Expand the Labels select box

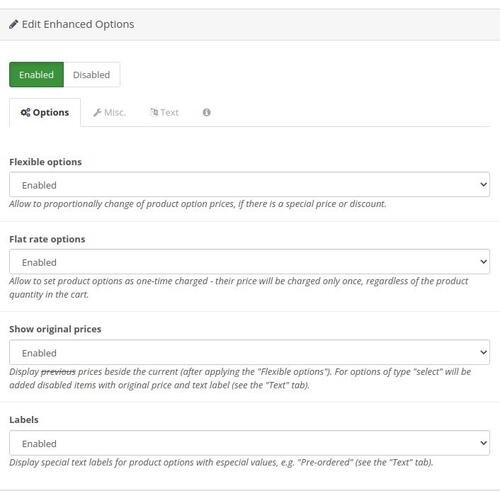click(249, 443)
